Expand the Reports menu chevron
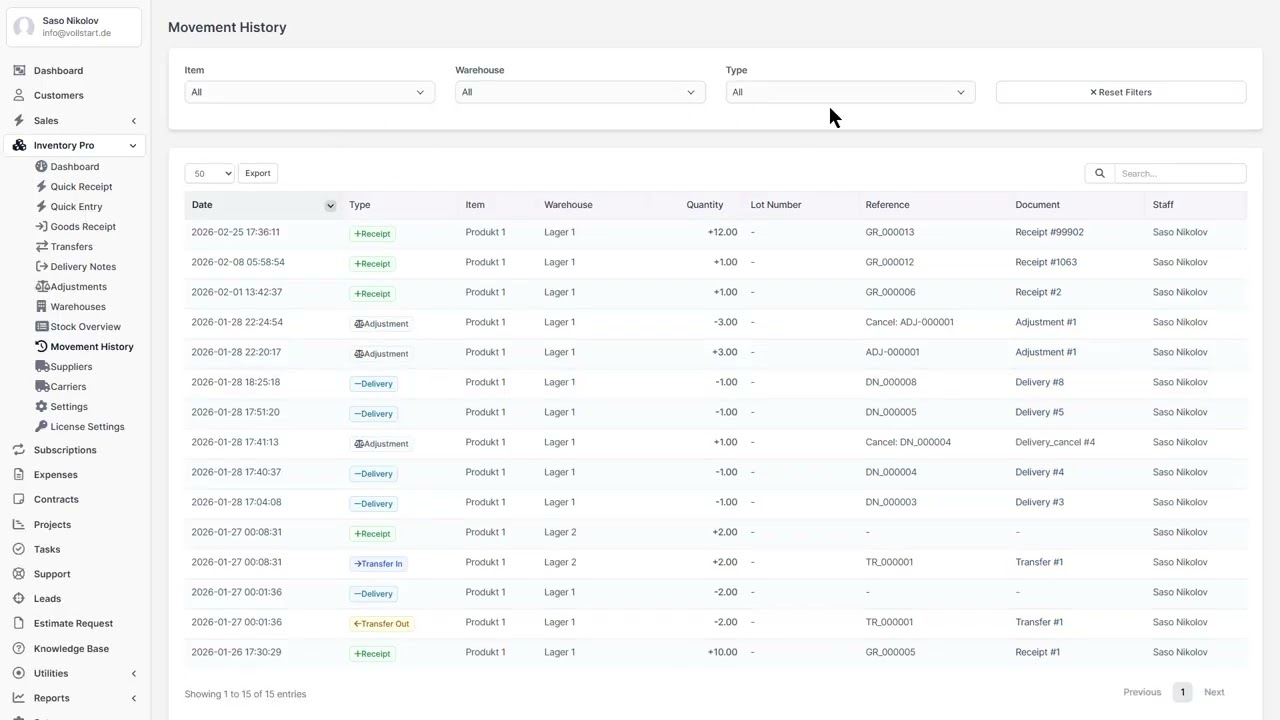The image size is (1280, 720). point(134,698)
